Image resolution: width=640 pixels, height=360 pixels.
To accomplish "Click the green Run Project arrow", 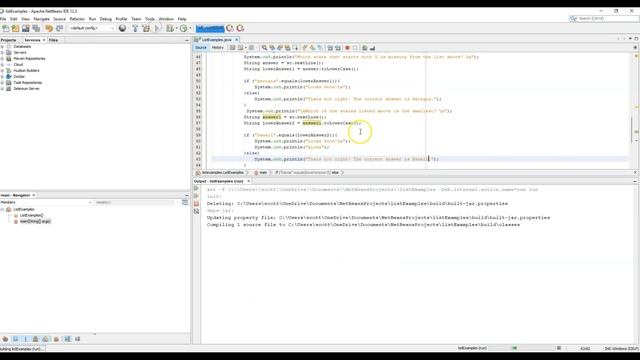I will pos(157,28).
